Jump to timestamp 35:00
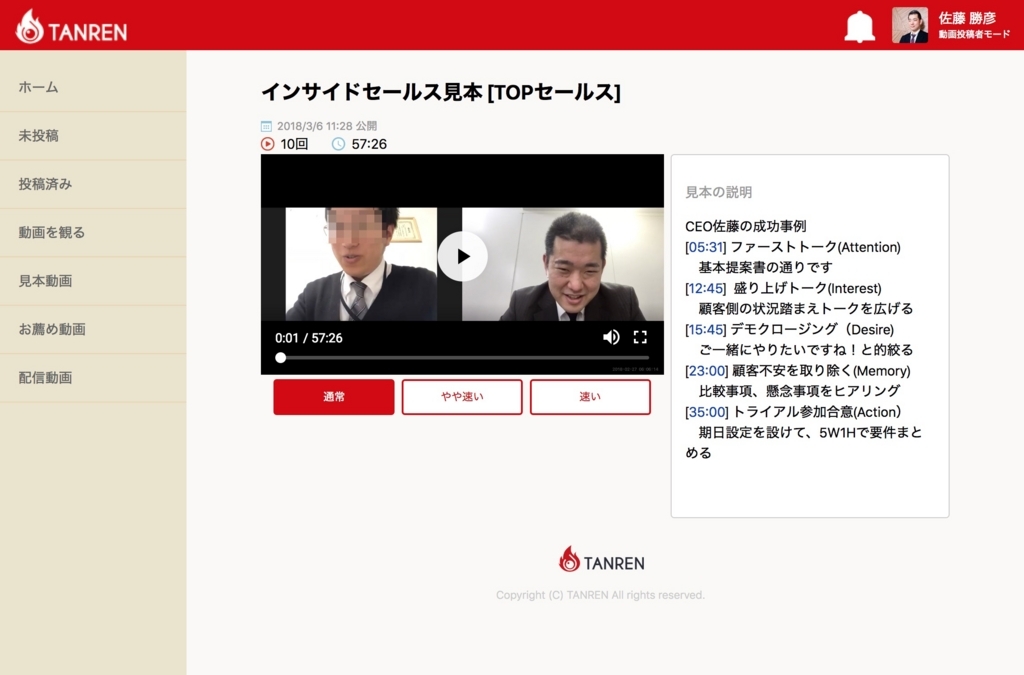Viewport: 1024px width, 675px height. coord(707,412)
